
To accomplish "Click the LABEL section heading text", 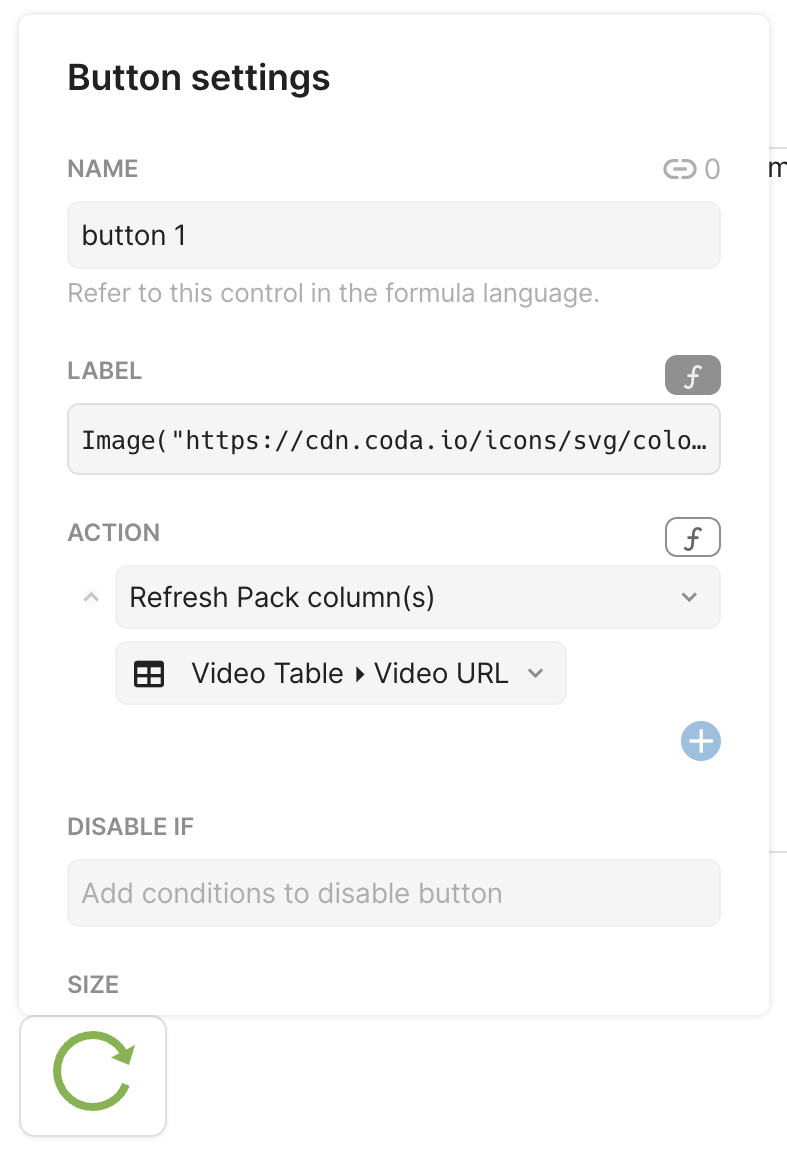I will (x=105, y=371).
